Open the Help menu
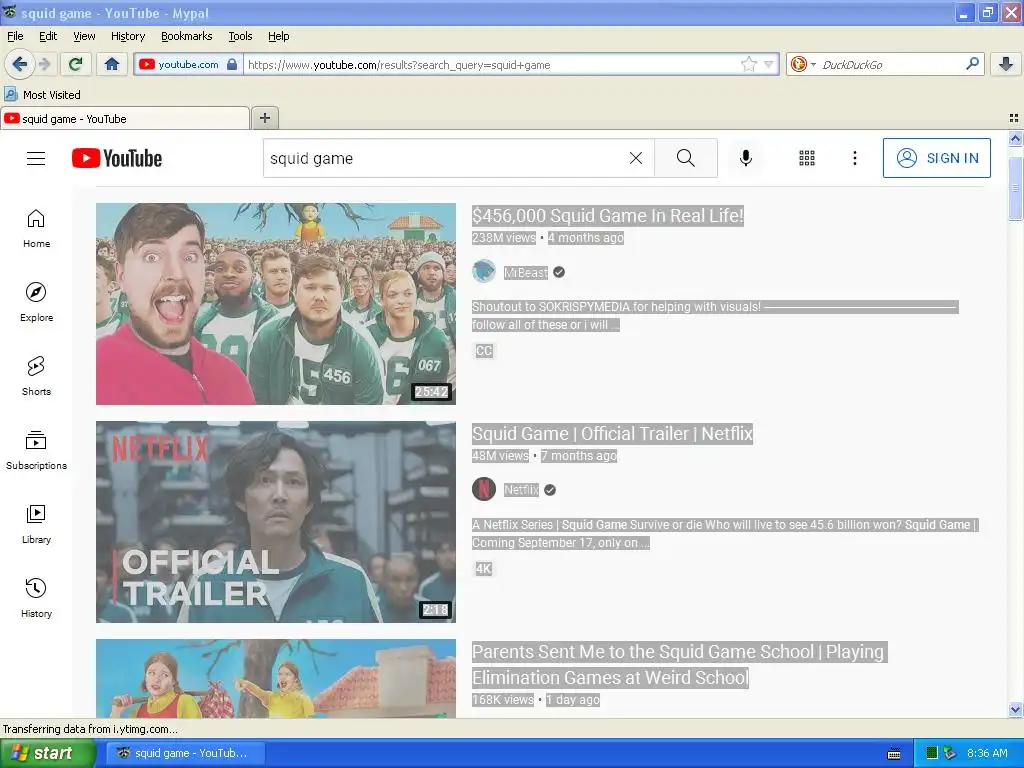 [278, 36]
